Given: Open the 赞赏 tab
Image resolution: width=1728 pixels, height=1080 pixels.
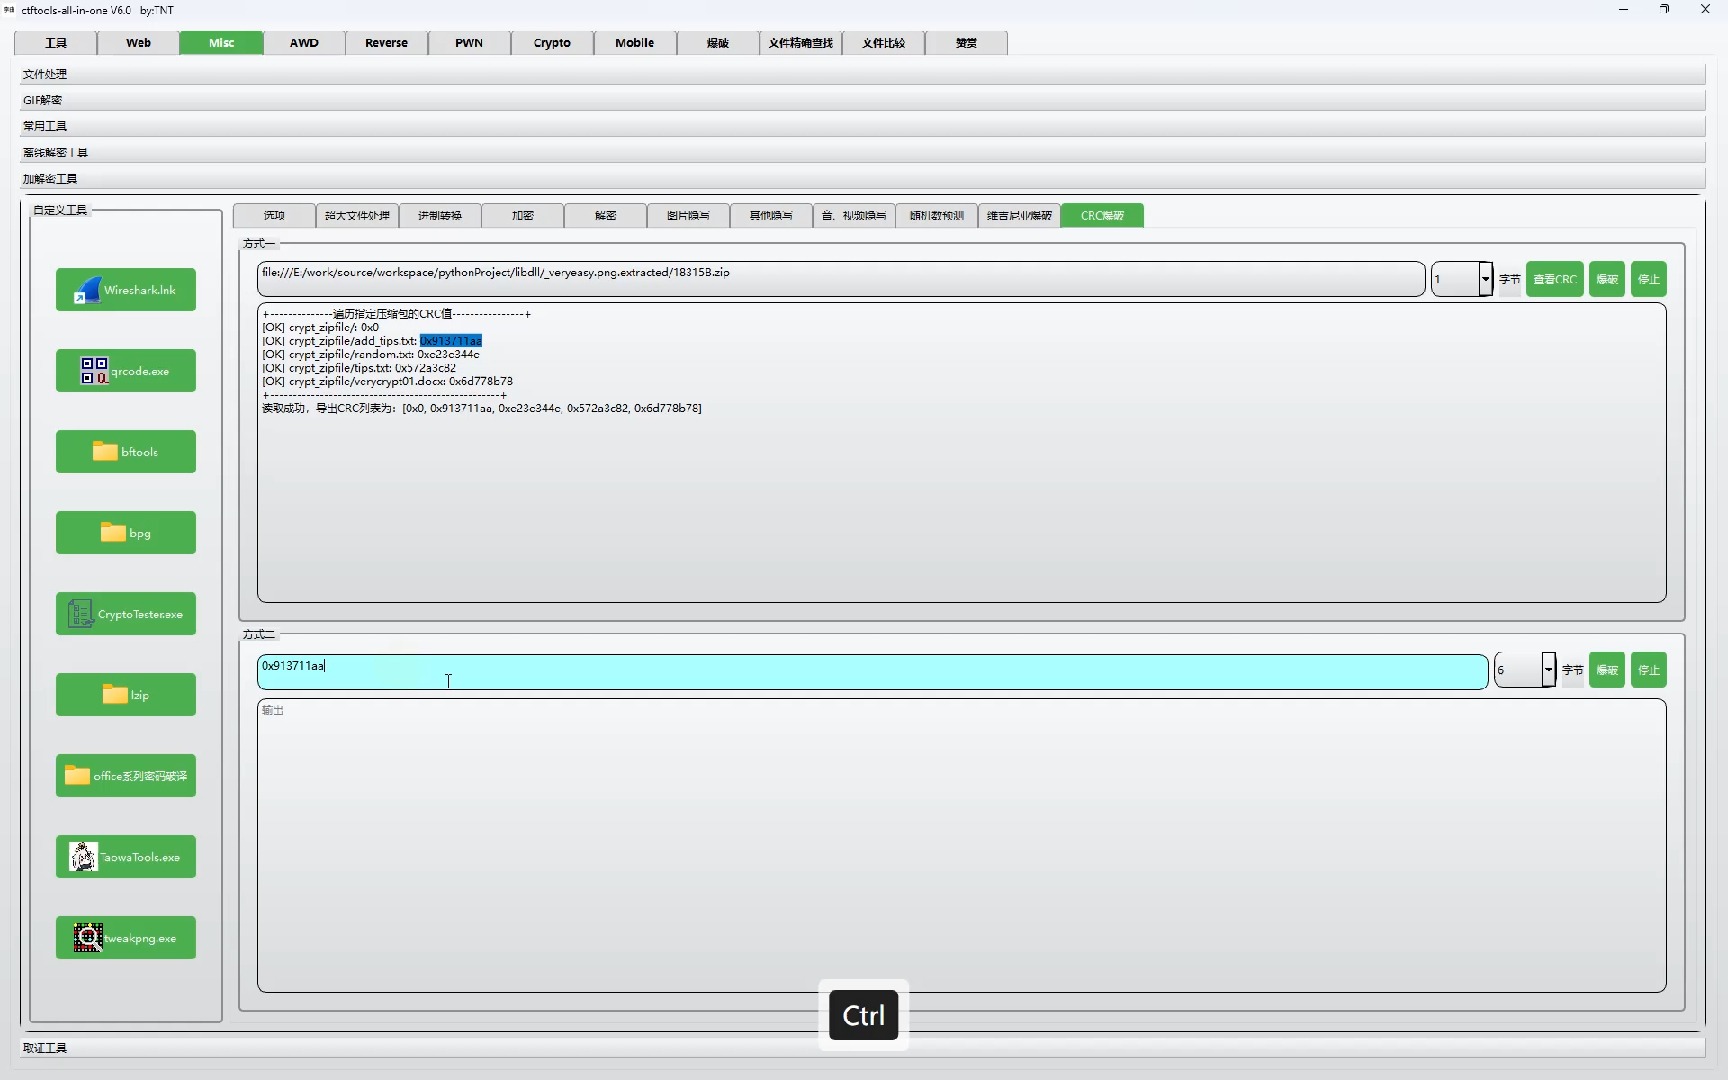Looking at the screenshot, I should coord(966,43).
